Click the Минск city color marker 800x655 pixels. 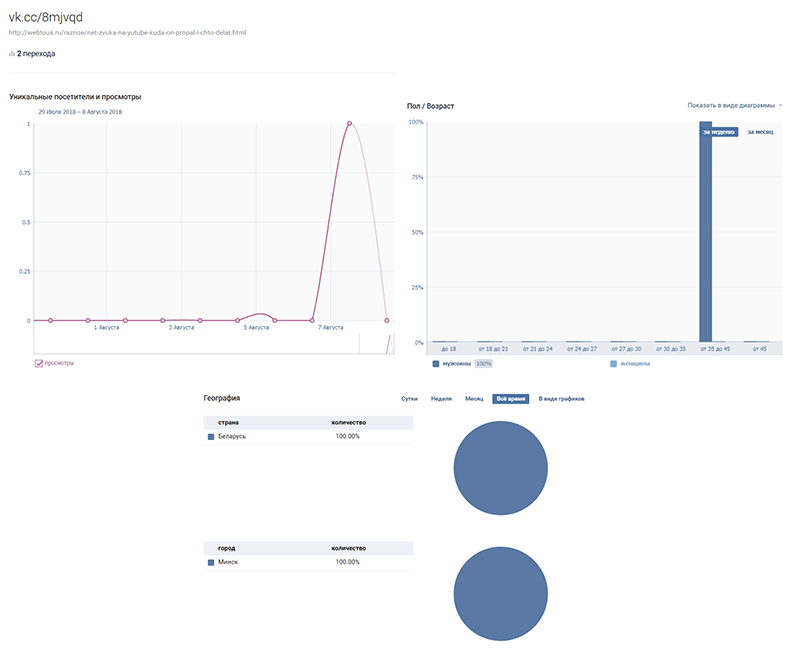click(211, 562)
